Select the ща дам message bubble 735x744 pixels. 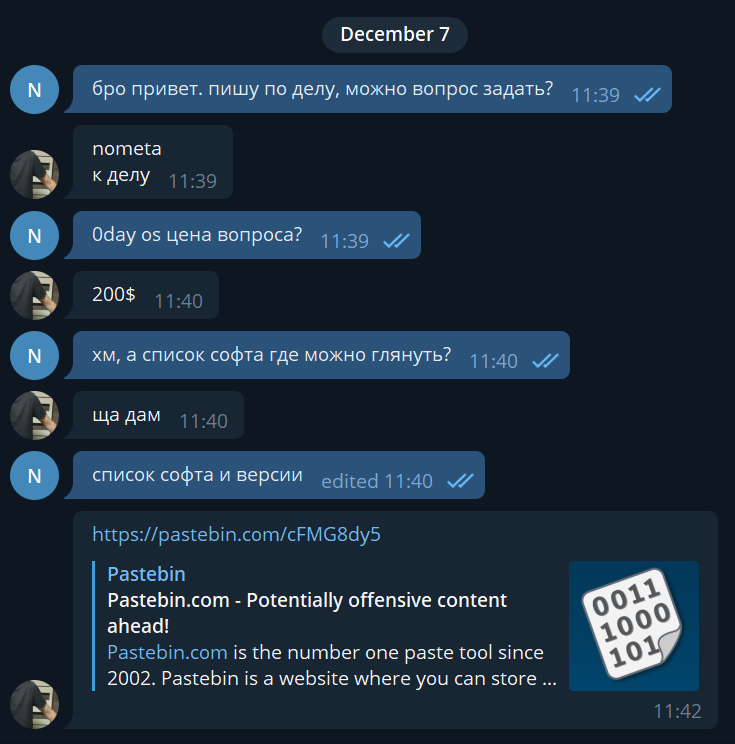pyautogui.click(x=158, y=415)
